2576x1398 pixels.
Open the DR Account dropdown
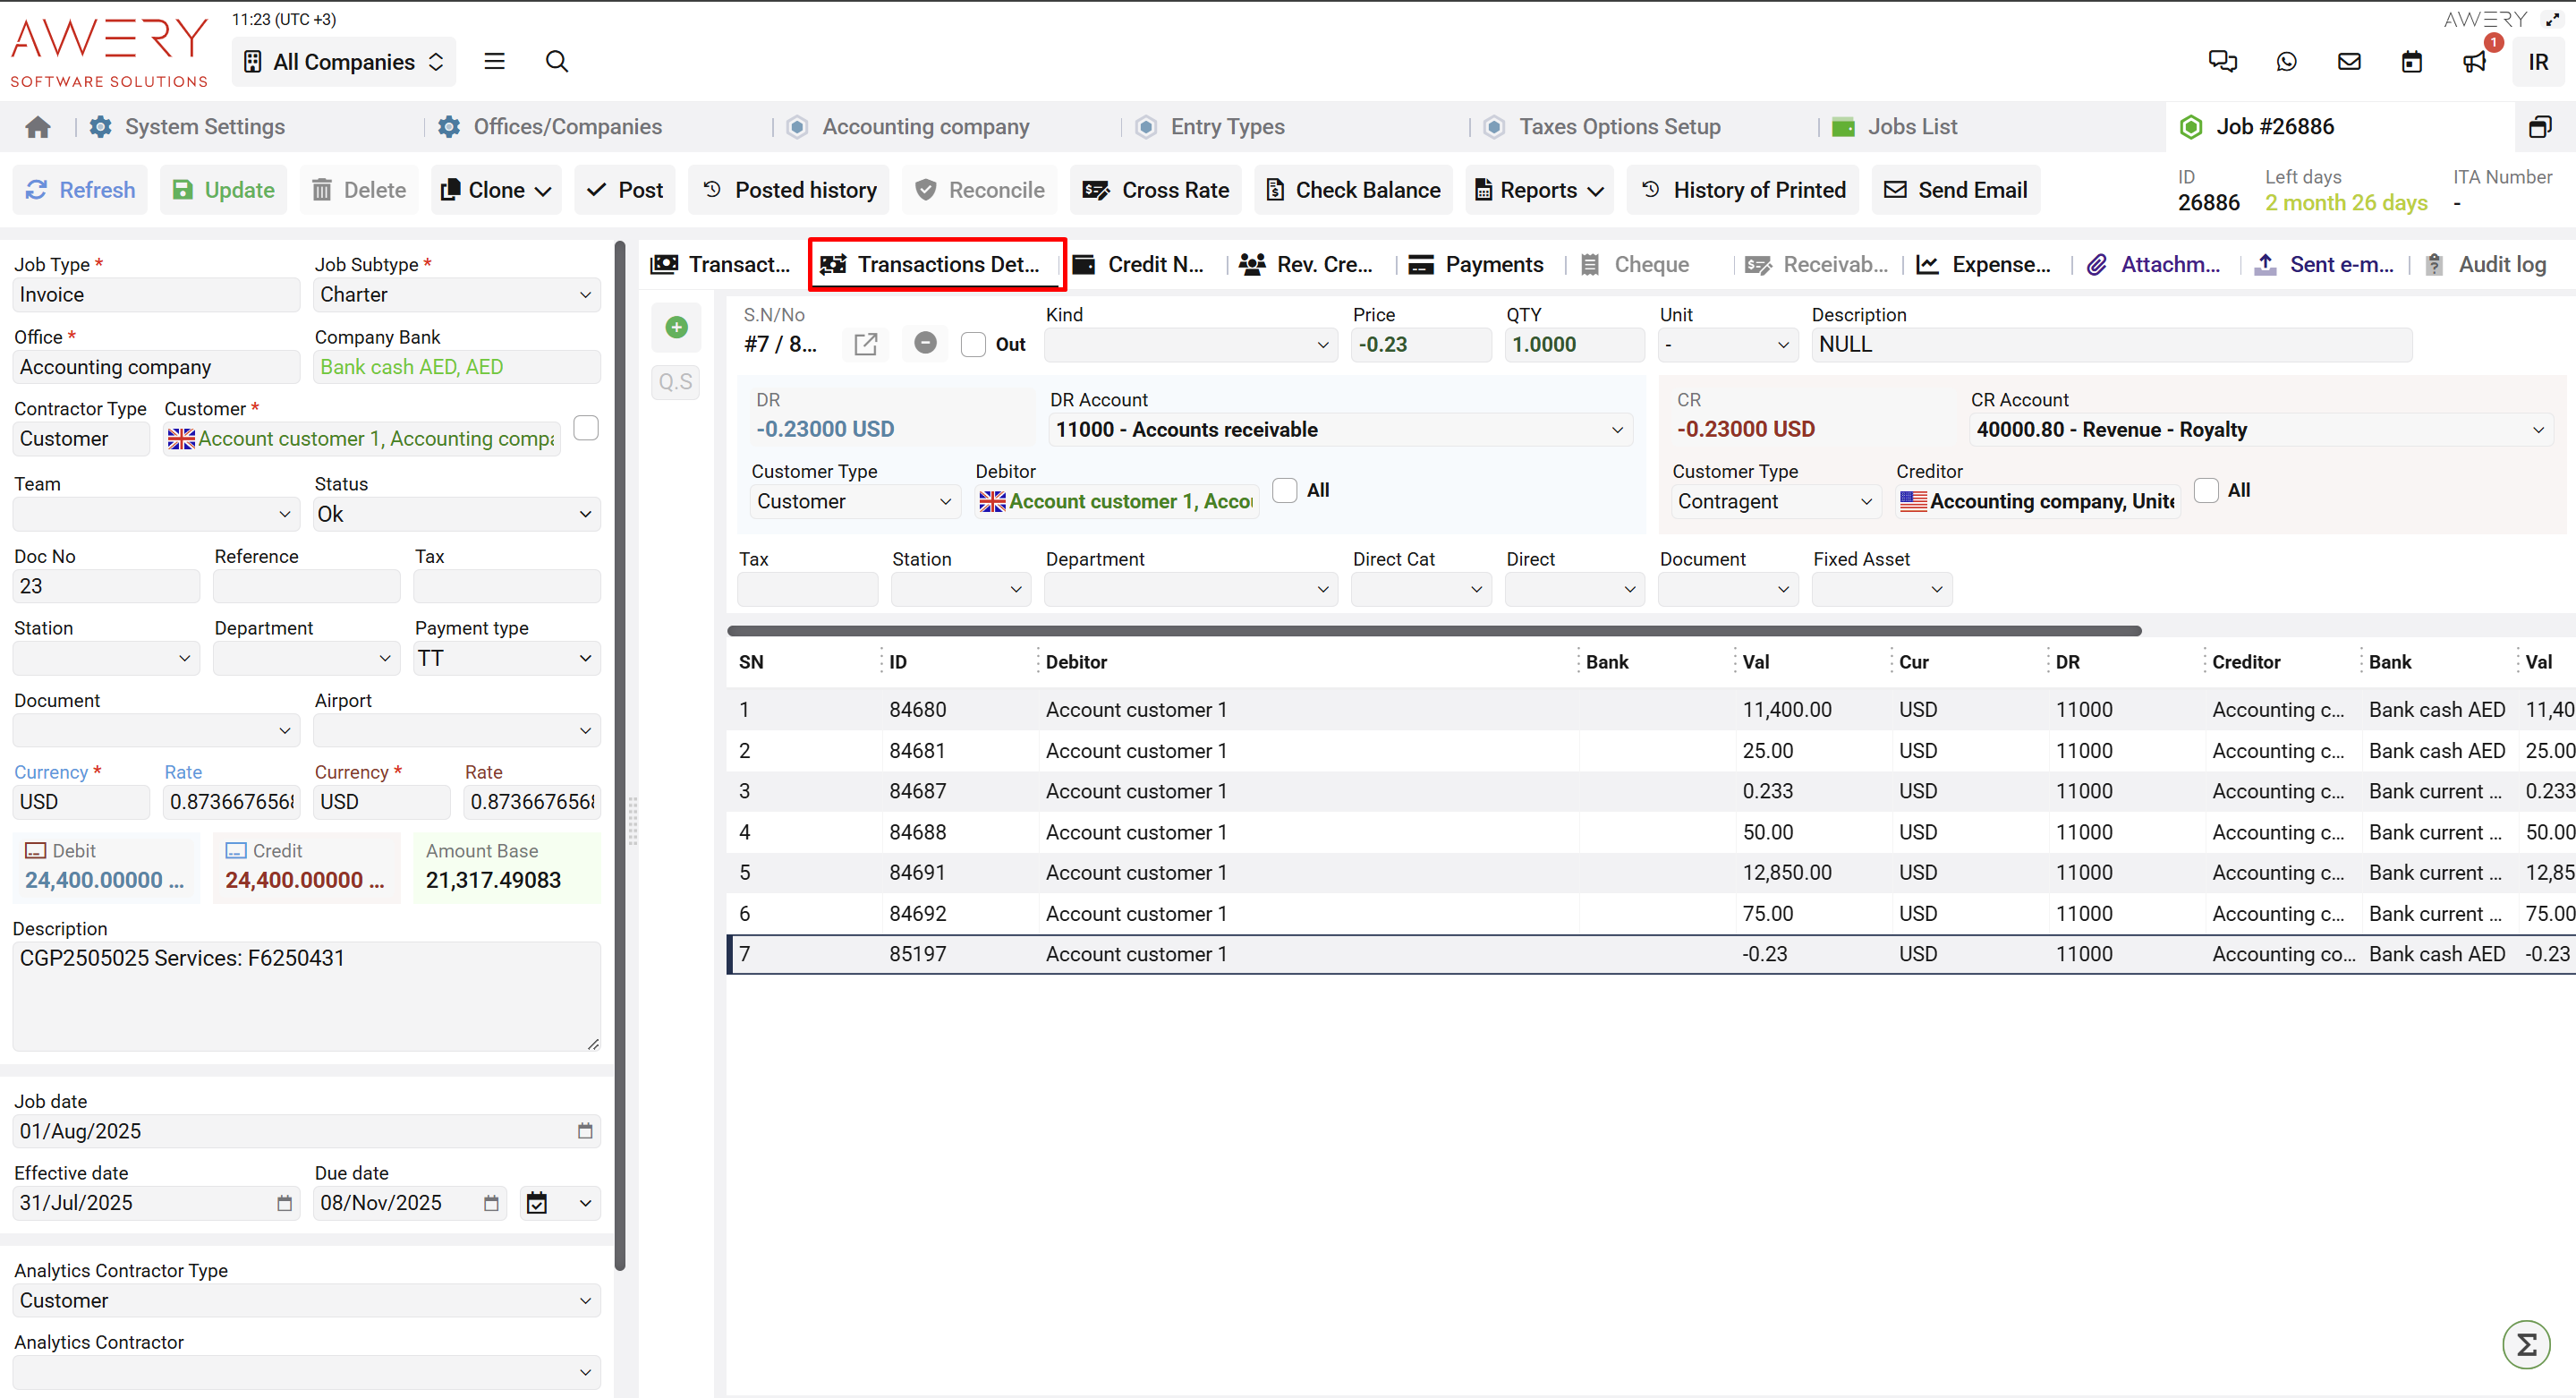[1340, 430]
